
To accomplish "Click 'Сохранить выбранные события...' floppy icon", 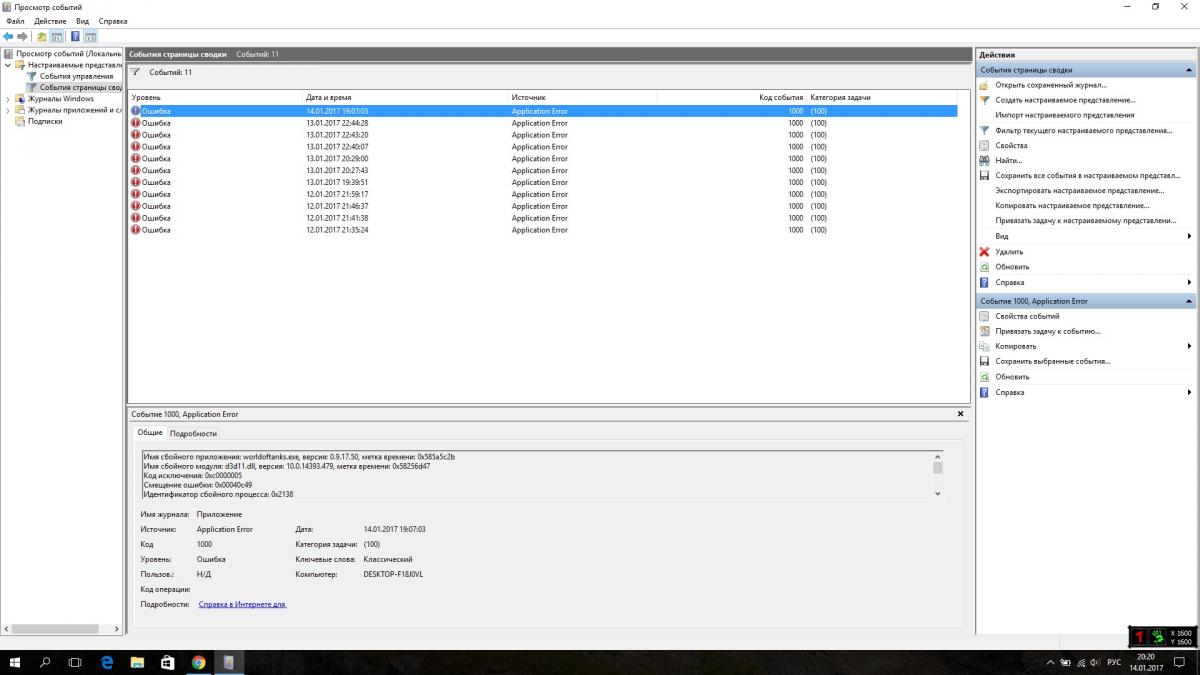I will (x=984, y=361).
